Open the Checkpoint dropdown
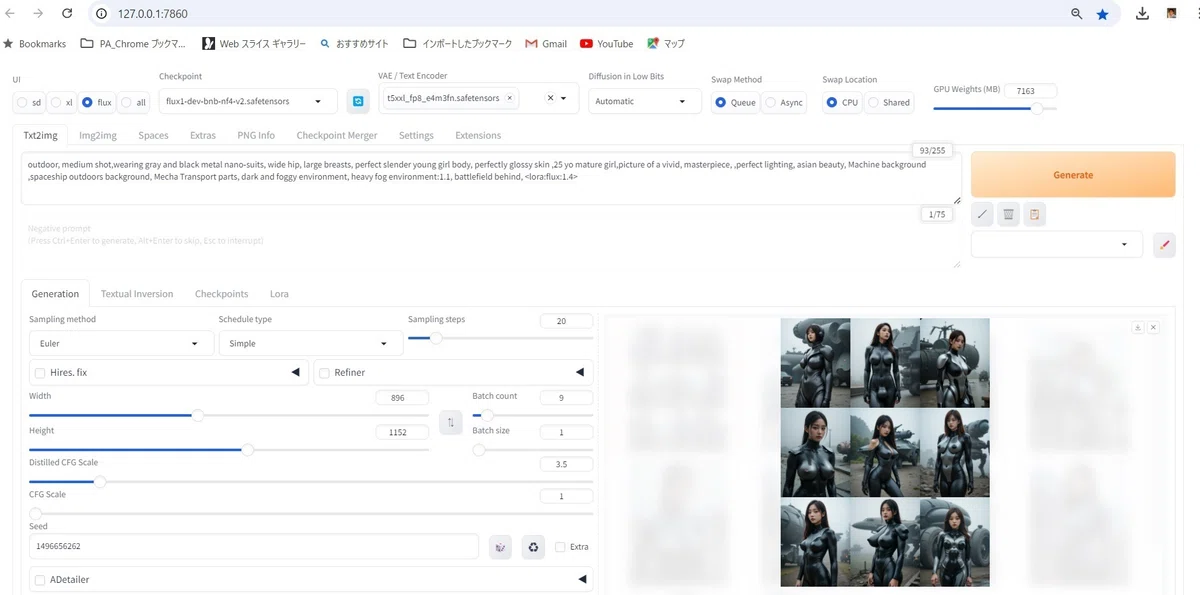 point(249,101)
